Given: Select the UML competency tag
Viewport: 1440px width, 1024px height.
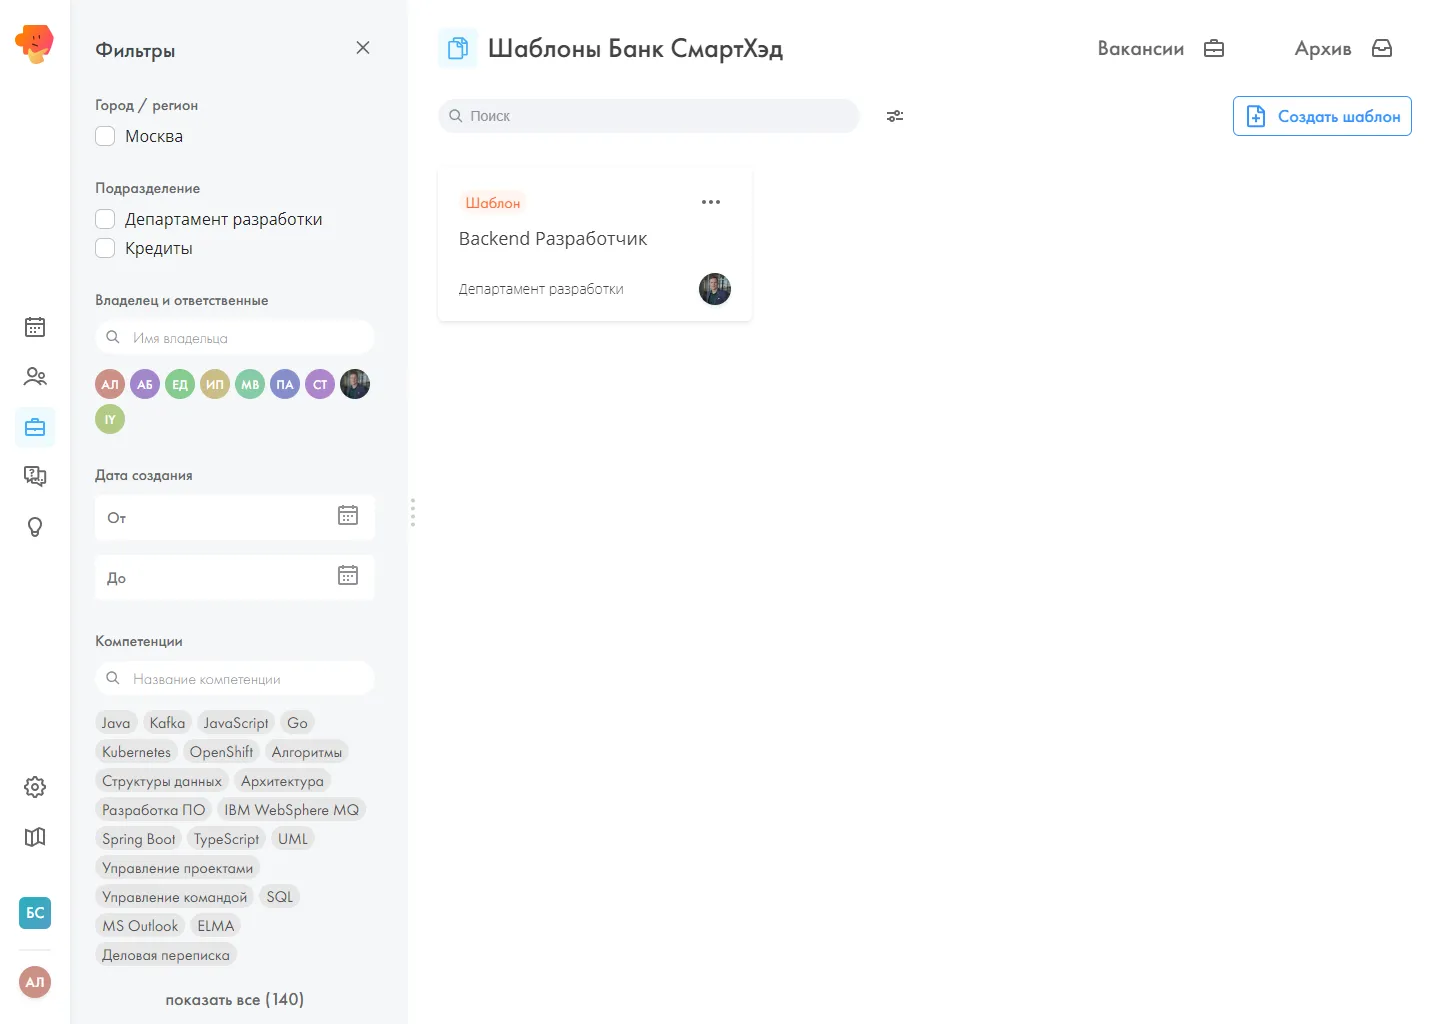Looking at the screenshot, I should click(x=293, y=839).
